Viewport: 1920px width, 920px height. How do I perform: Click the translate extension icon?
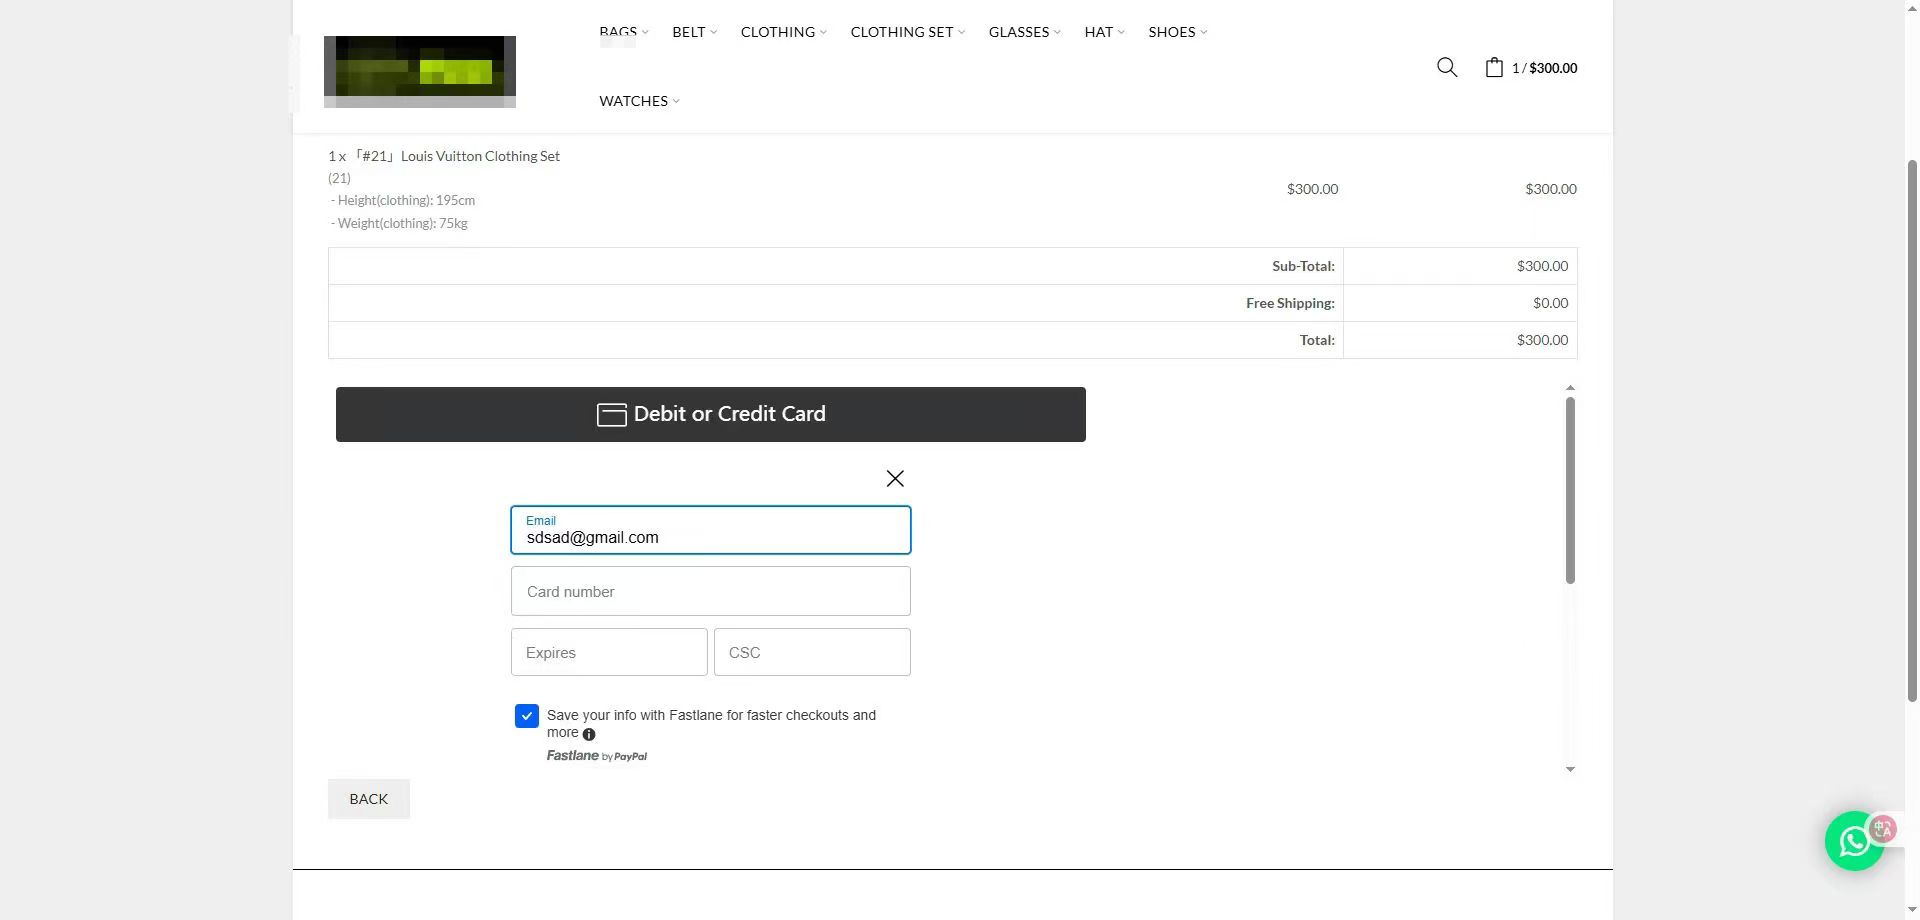(x=1884, y=828)
